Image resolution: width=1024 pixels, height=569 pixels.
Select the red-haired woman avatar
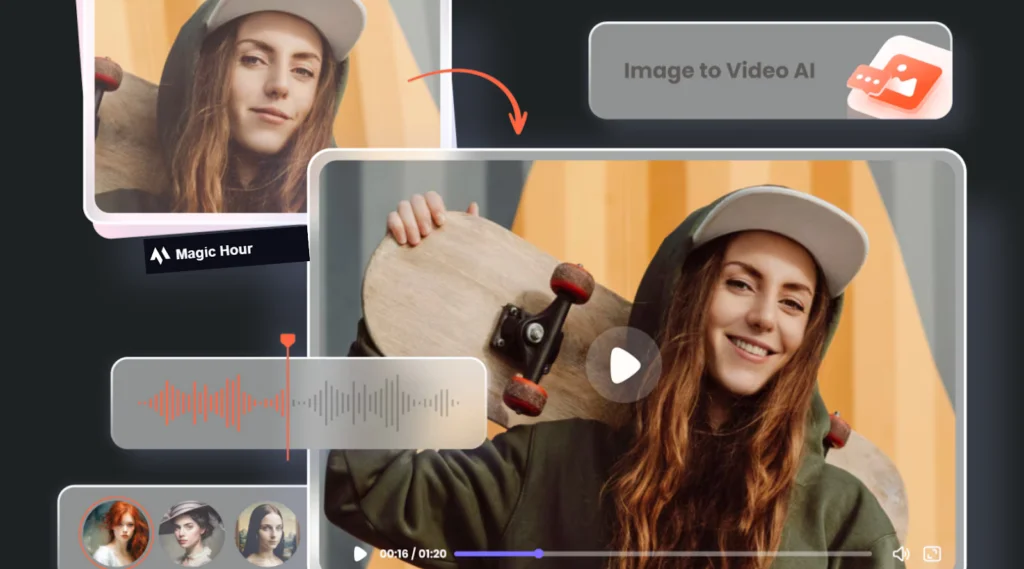tap(116, 532)
